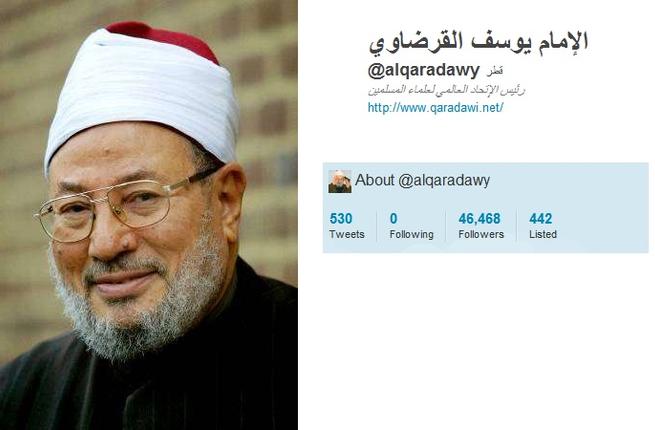Click the divider between Followers and Listed
Screen dimensions: 655x430
click(x=517, y=226)
